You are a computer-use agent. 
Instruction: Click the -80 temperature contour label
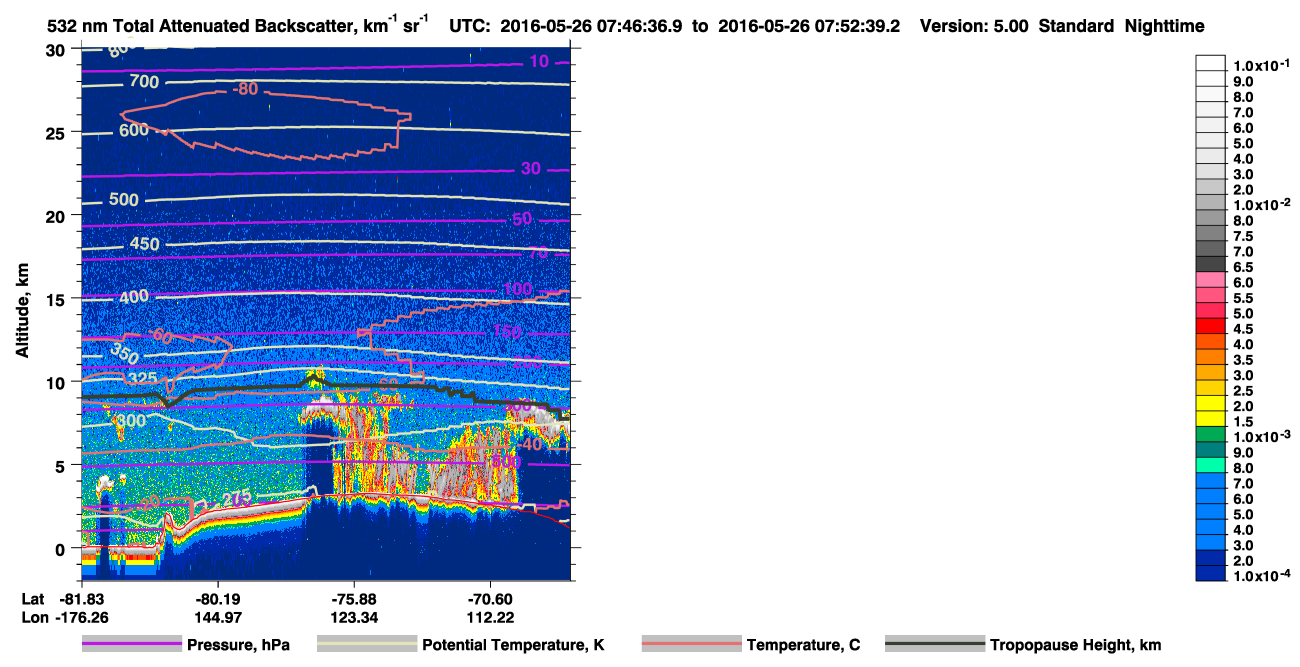point(245,89)
